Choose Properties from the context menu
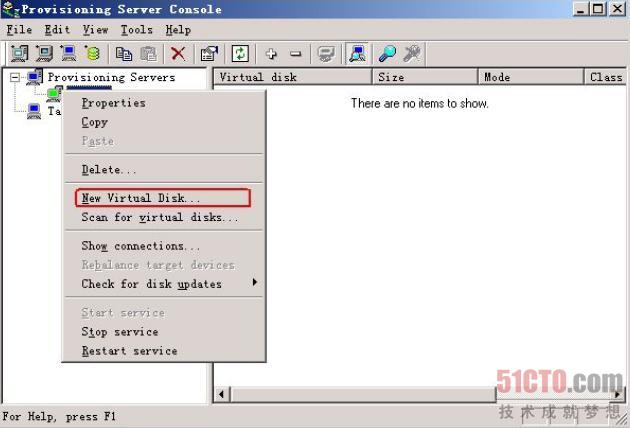630x428 pixels. 164,103
